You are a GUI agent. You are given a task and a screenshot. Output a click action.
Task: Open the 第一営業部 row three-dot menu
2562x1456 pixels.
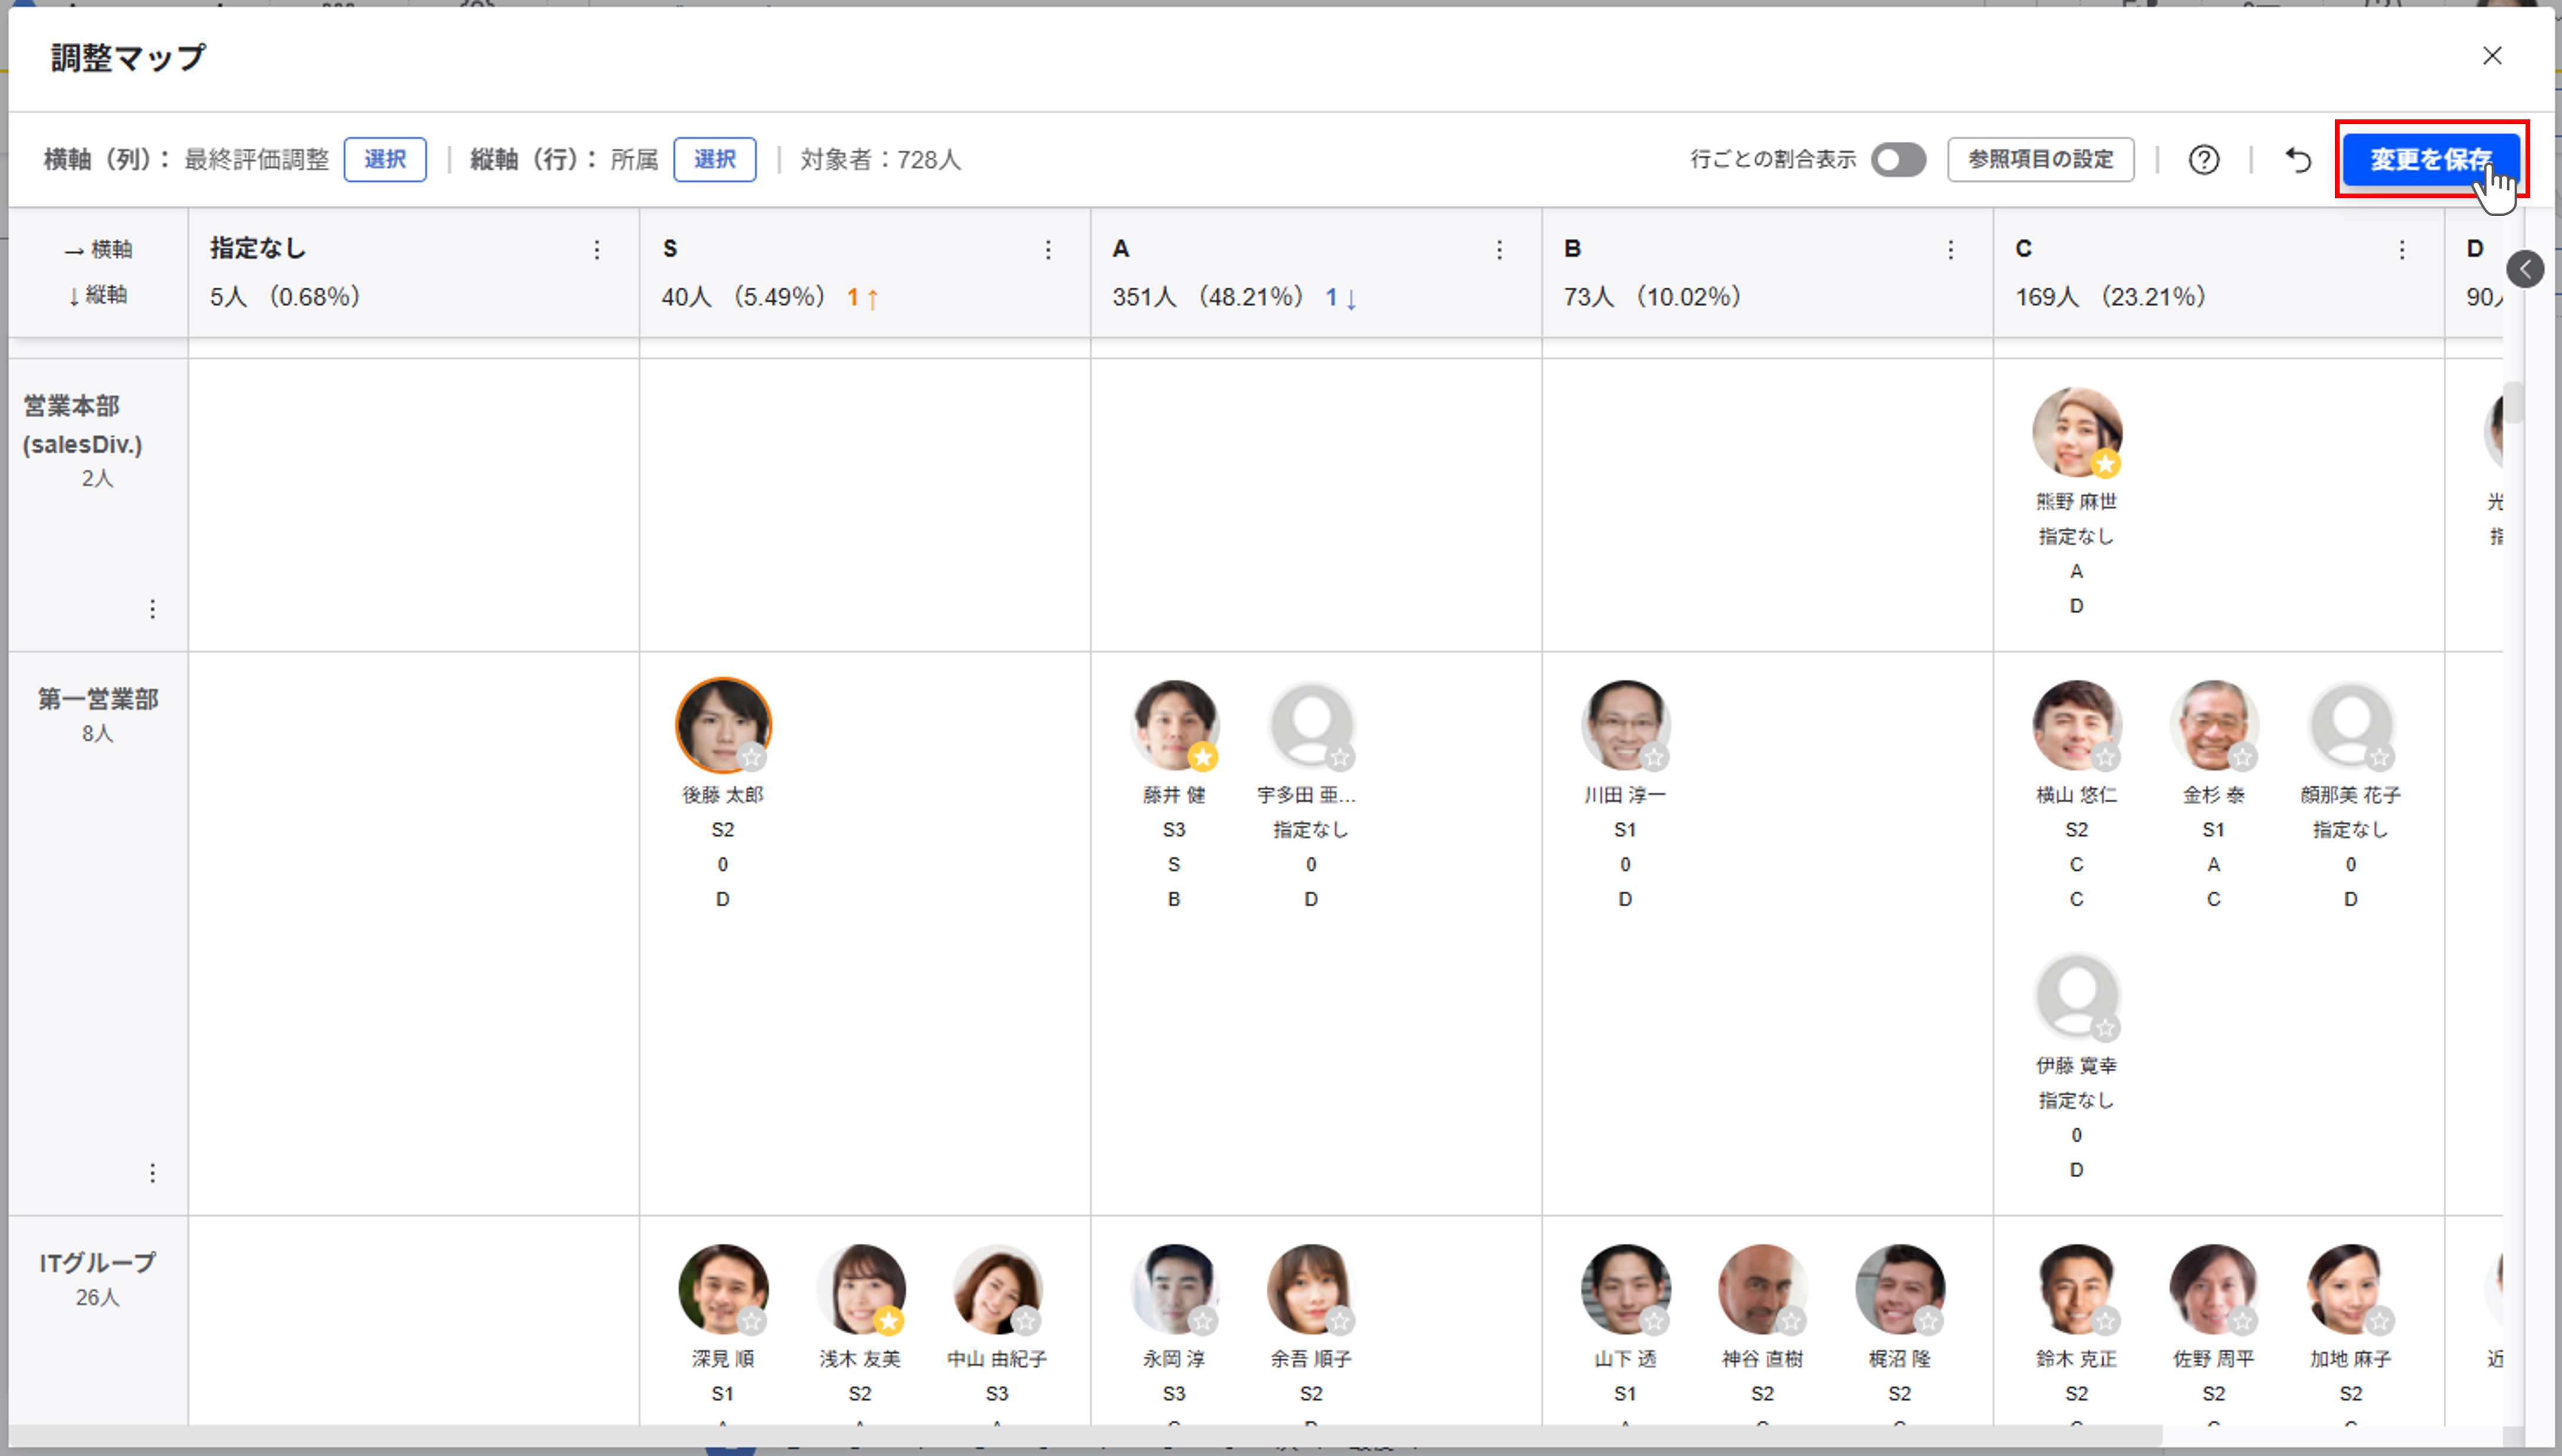(x=152, y=1172)
